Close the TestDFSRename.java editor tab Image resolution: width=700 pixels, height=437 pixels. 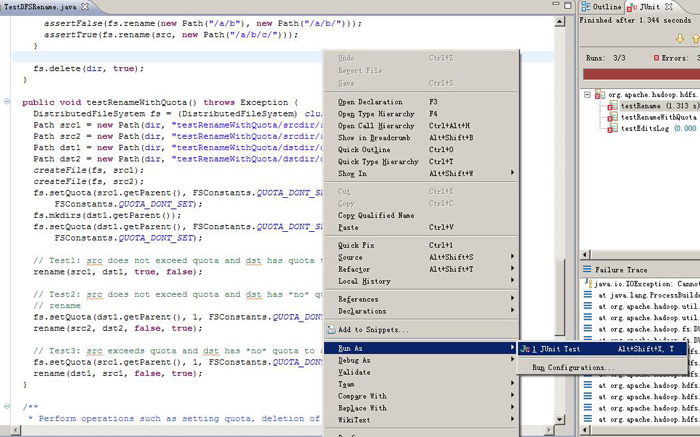[85, 6]
